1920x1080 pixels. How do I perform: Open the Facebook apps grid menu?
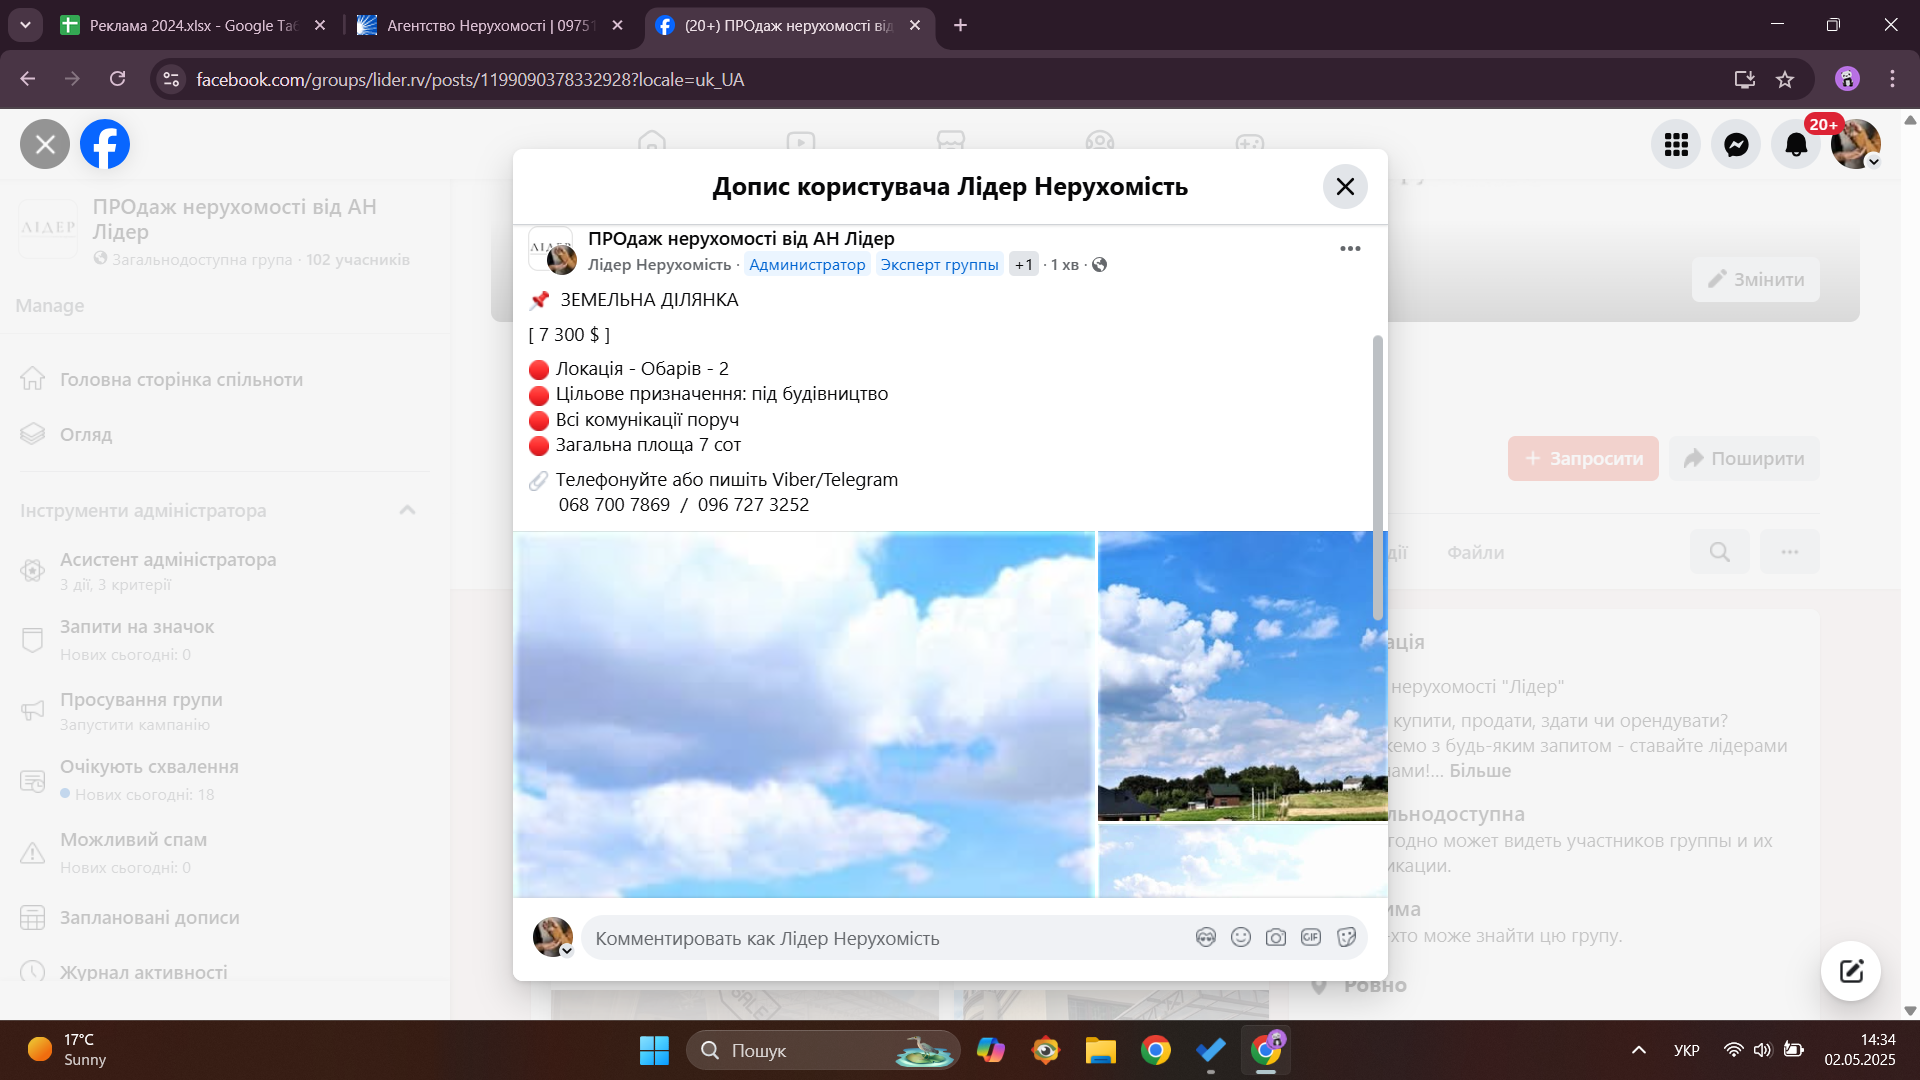(1676, 145)
